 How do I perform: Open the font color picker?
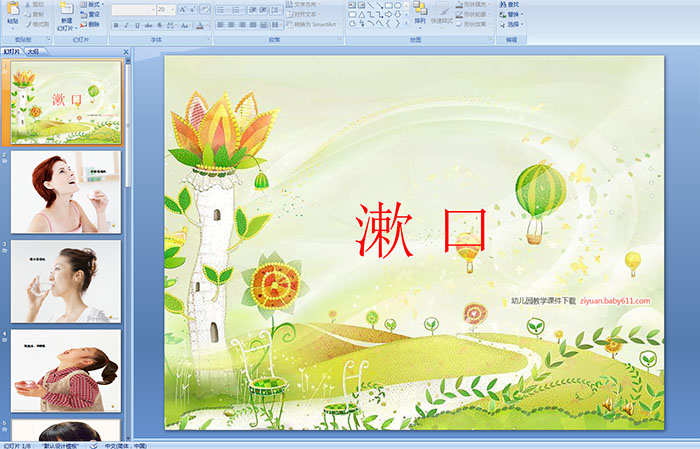[x=201, y=24]
